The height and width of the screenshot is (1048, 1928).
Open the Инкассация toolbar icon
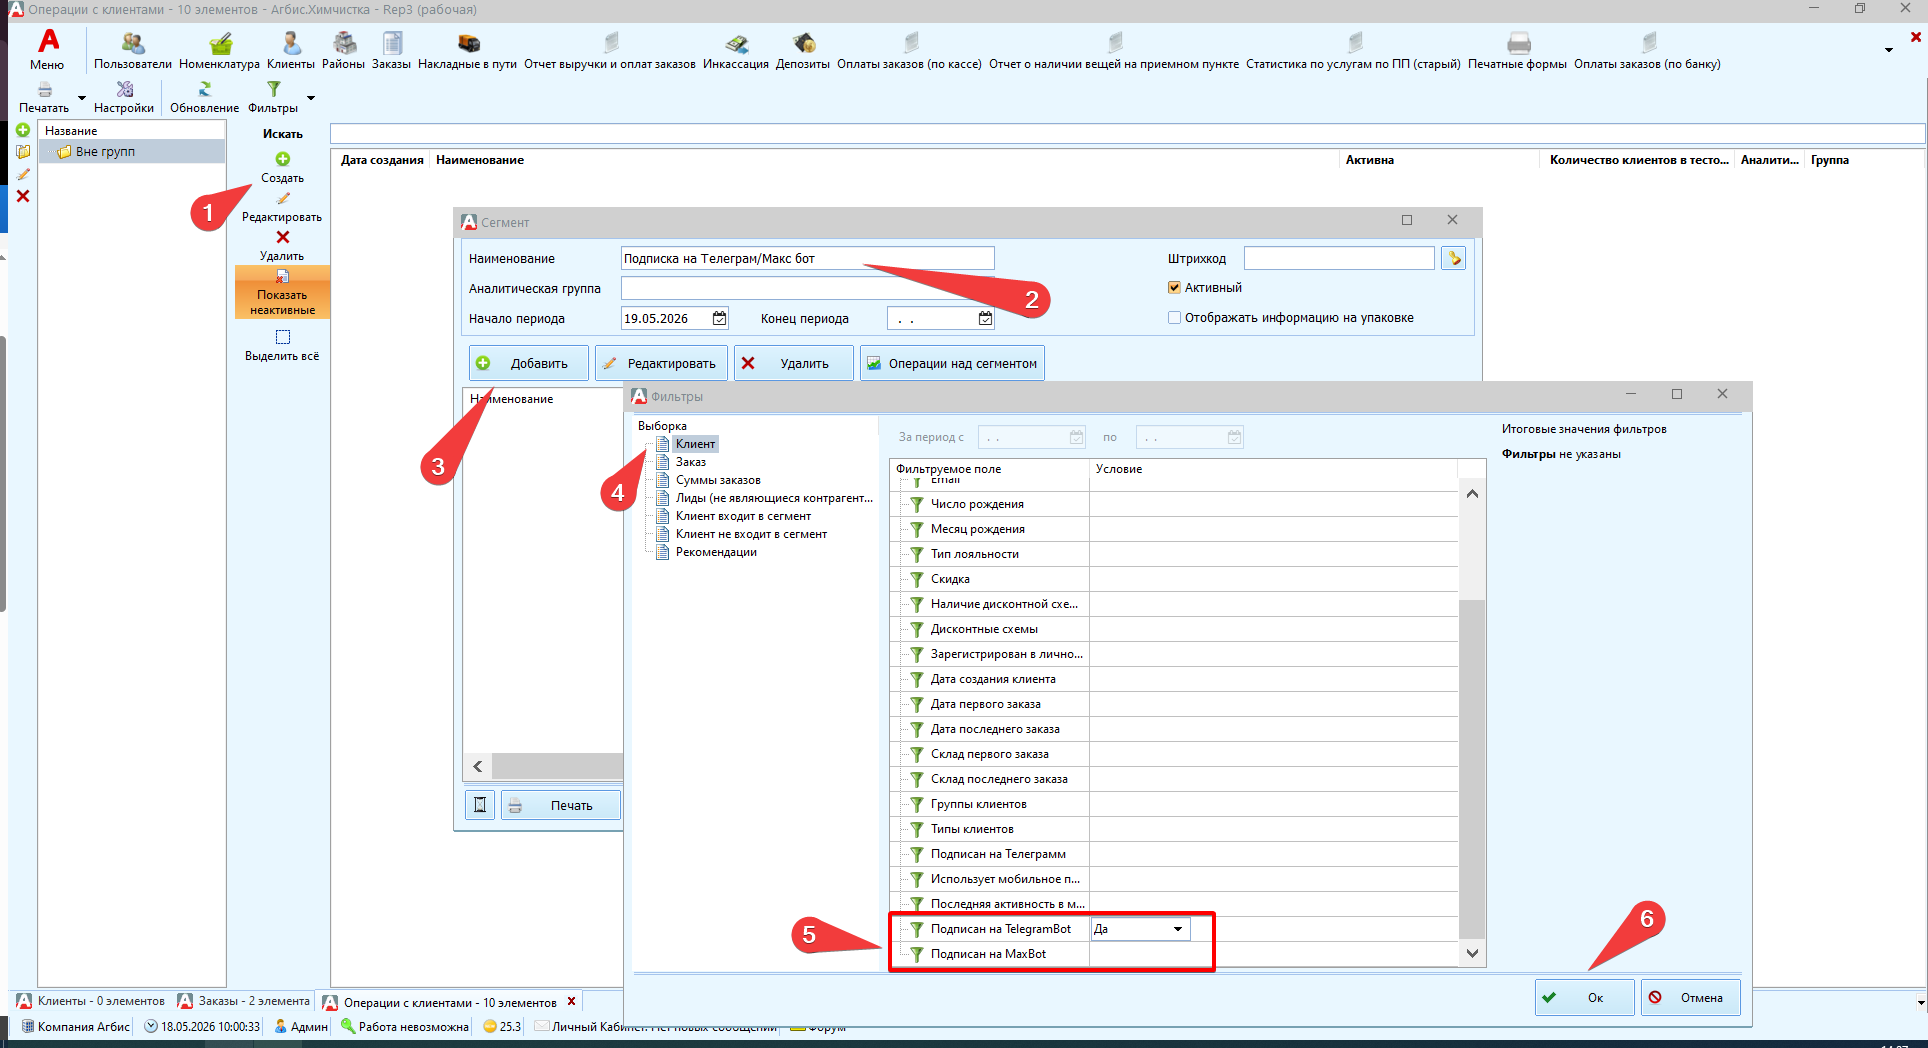(736, 50)
